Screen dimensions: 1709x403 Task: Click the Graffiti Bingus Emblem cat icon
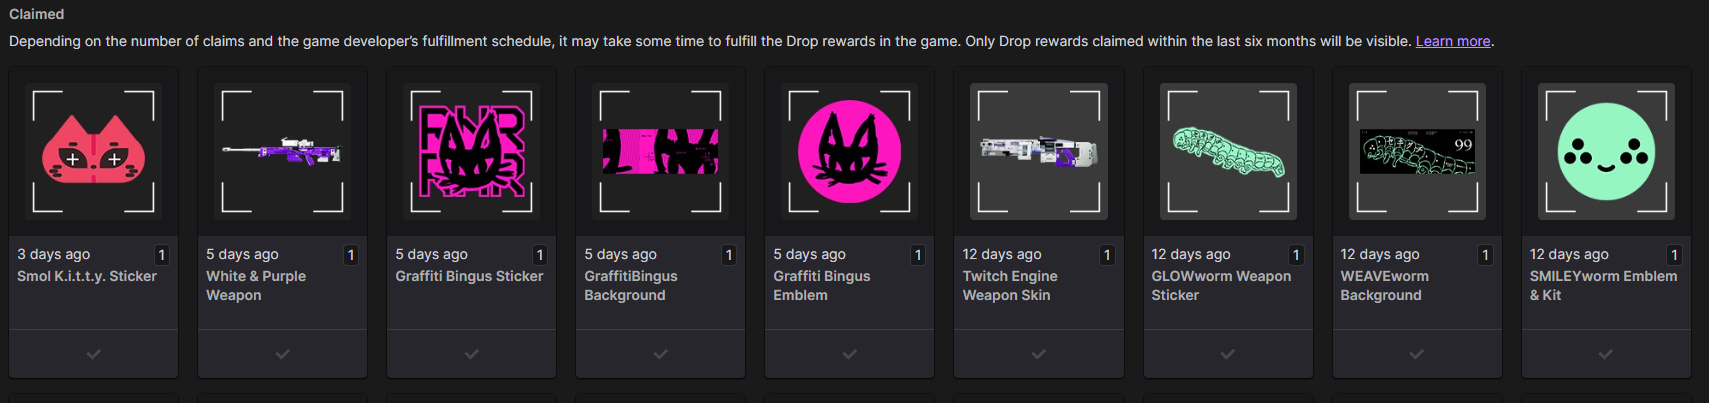click(x=849, y=152)
